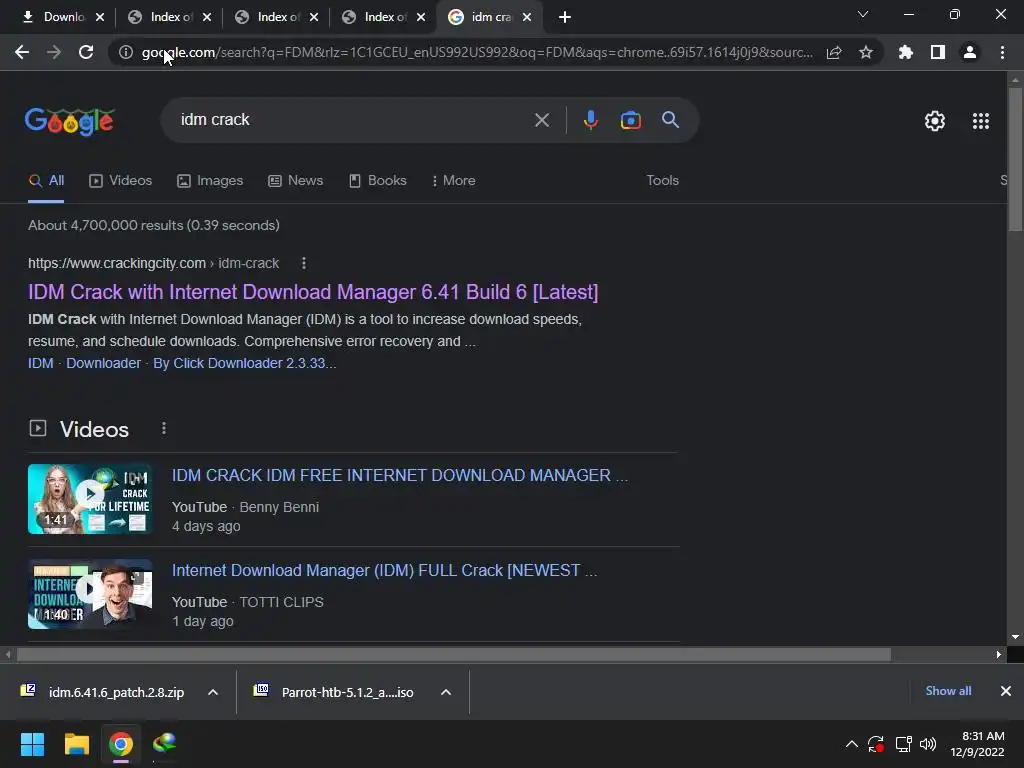
Task: Select the Books search tab
Action: 377,181
